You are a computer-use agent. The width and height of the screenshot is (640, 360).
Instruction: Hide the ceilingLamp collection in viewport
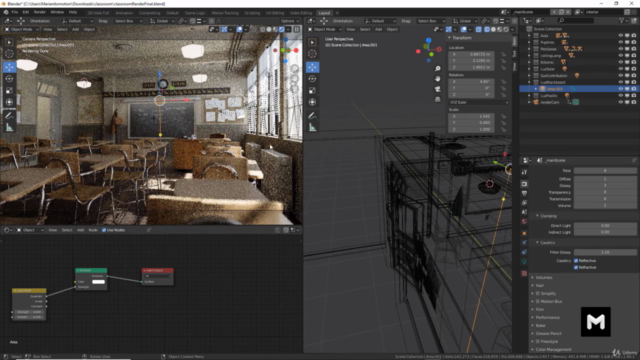click(x=620, y=56)
